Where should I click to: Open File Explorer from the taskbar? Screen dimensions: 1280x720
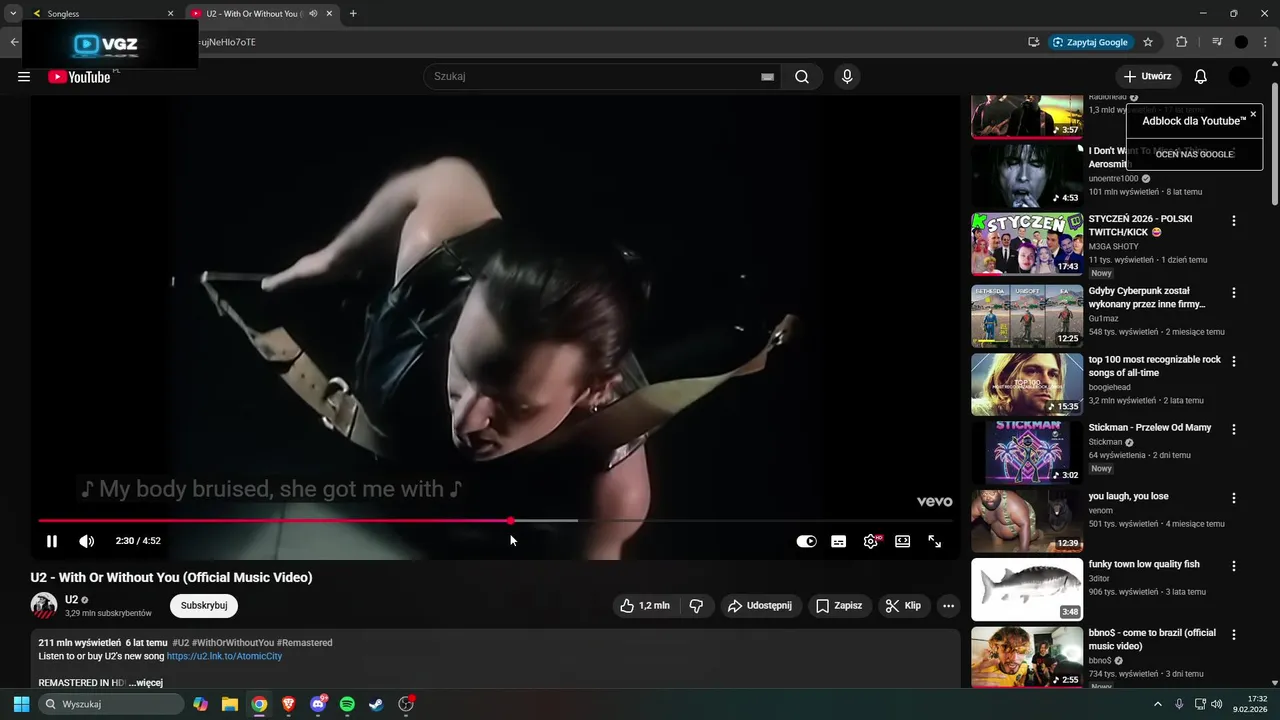pyautogui.click(x=230, y=704)
